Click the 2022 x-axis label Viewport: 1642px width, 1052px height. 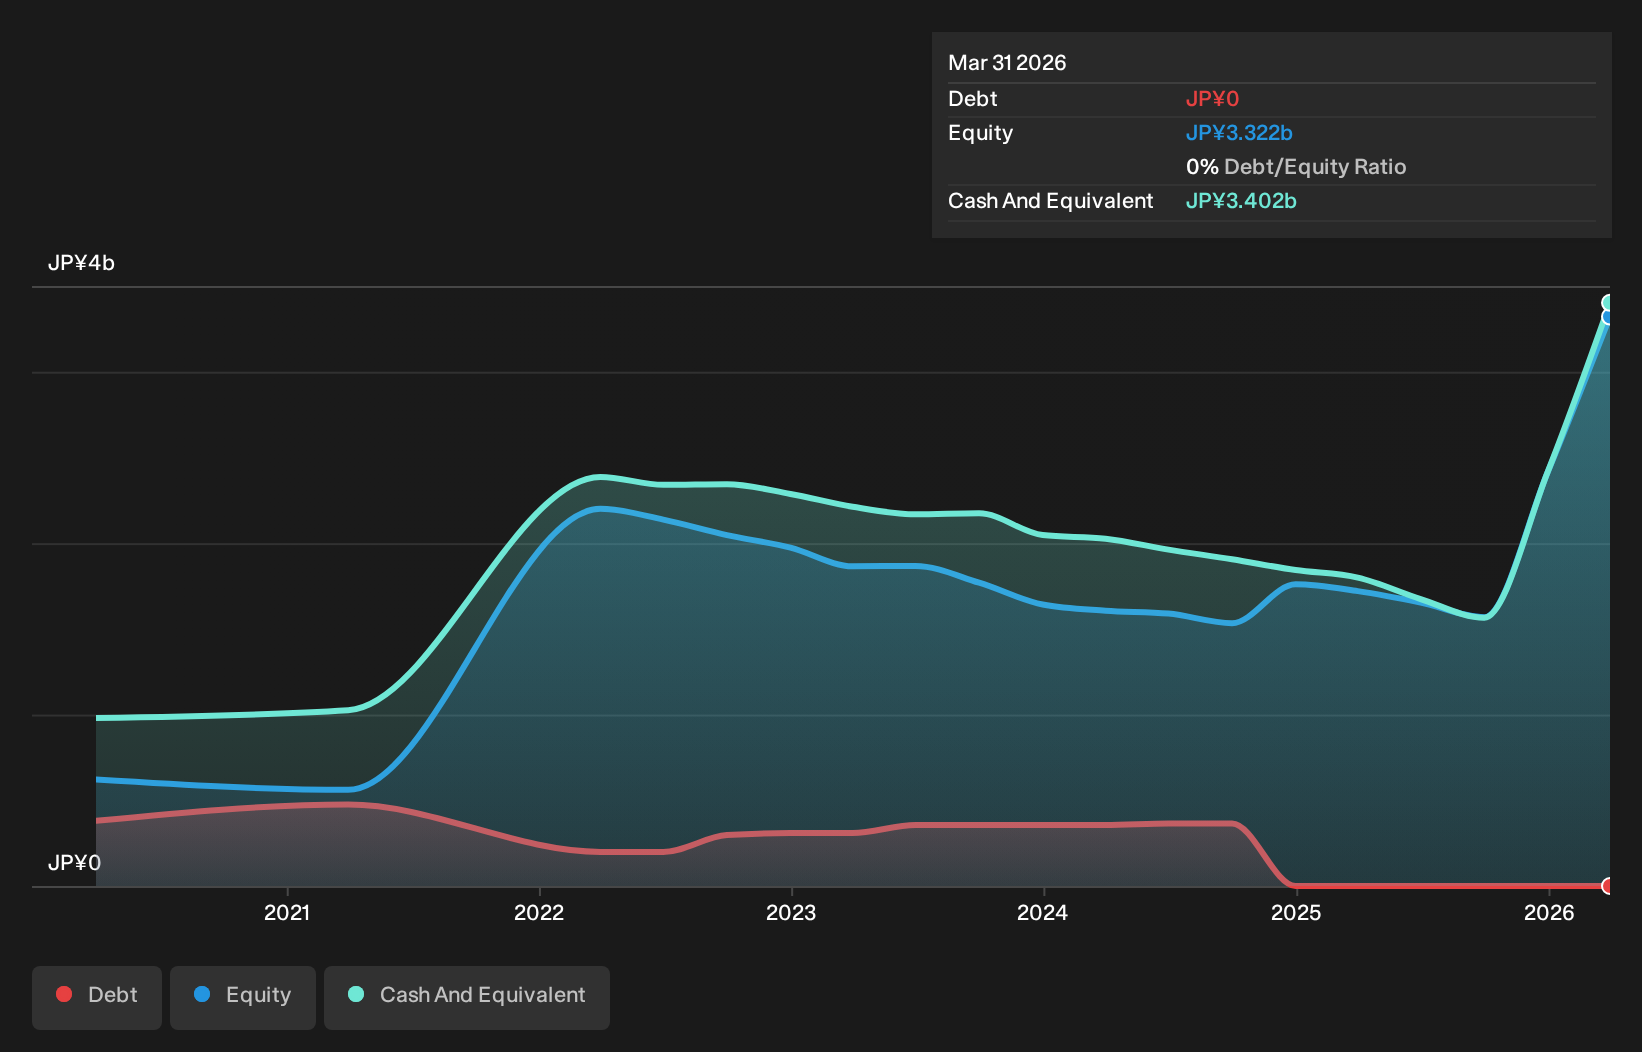tap(539, 912)
